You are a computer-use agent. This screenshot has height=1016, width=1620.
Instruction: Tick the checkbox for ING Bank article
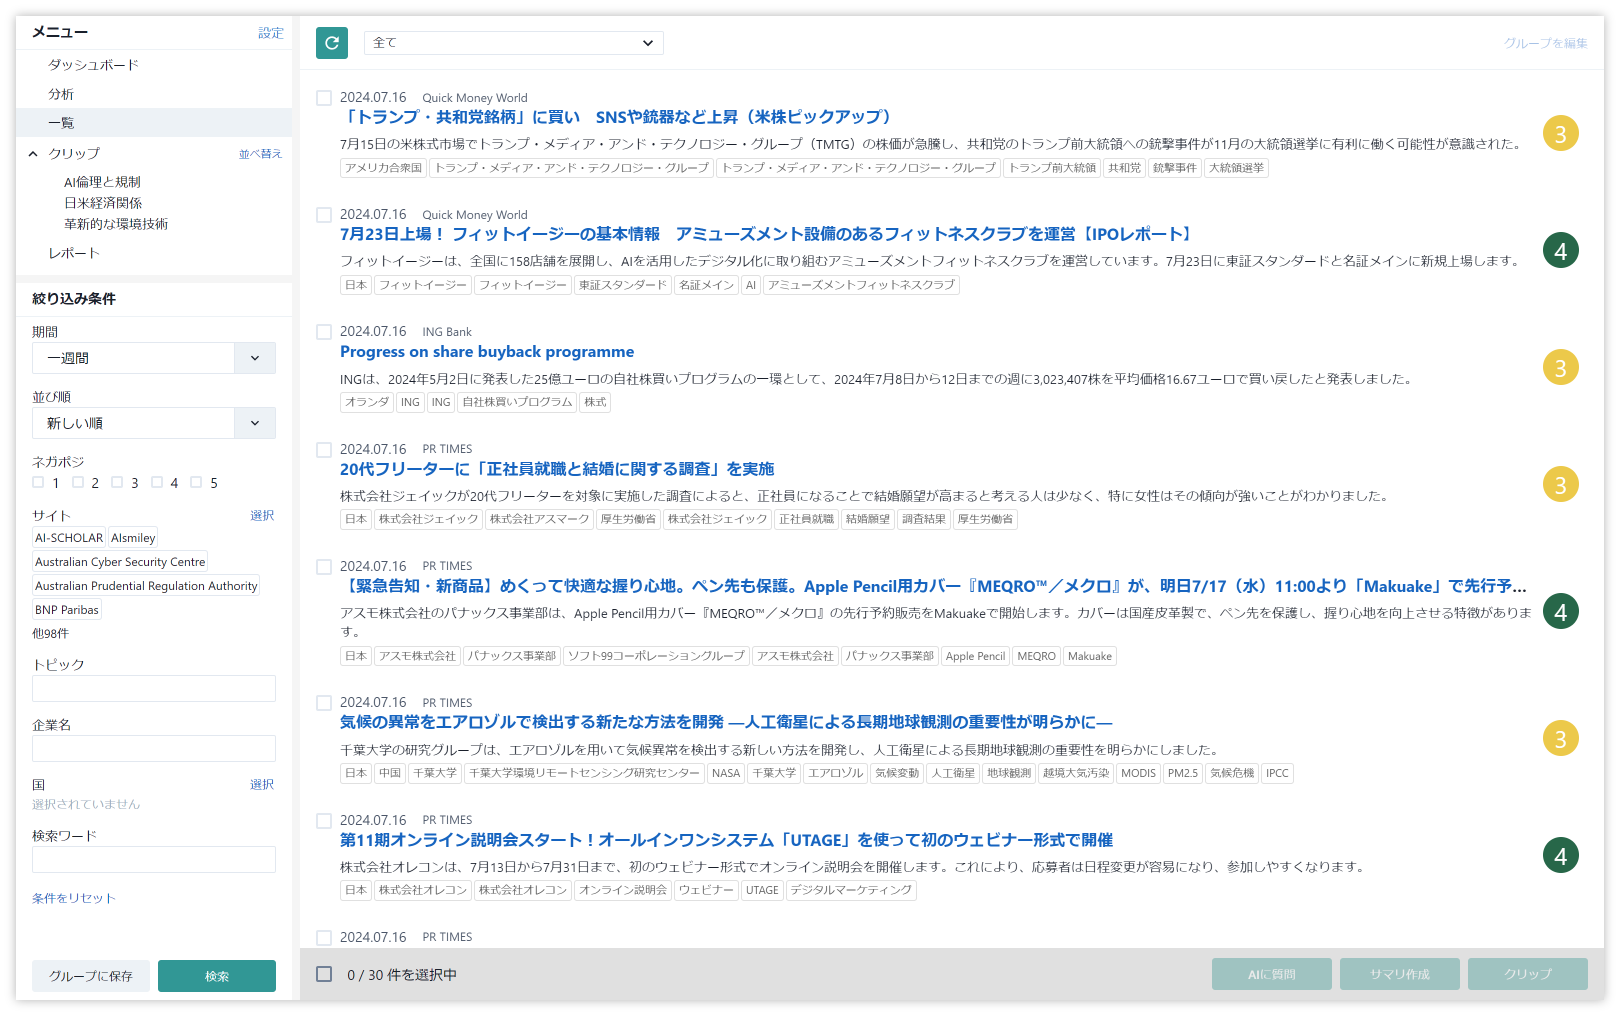324,332
